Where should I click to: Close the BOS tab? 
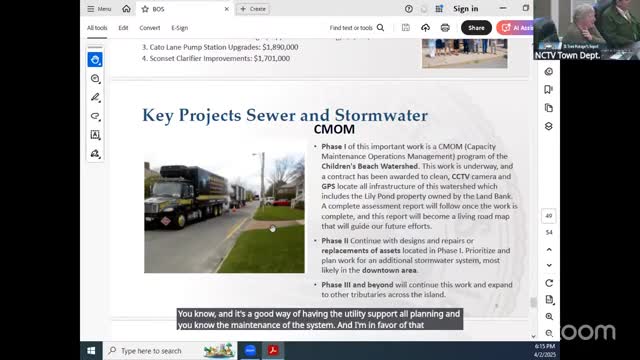coord(227,9)
